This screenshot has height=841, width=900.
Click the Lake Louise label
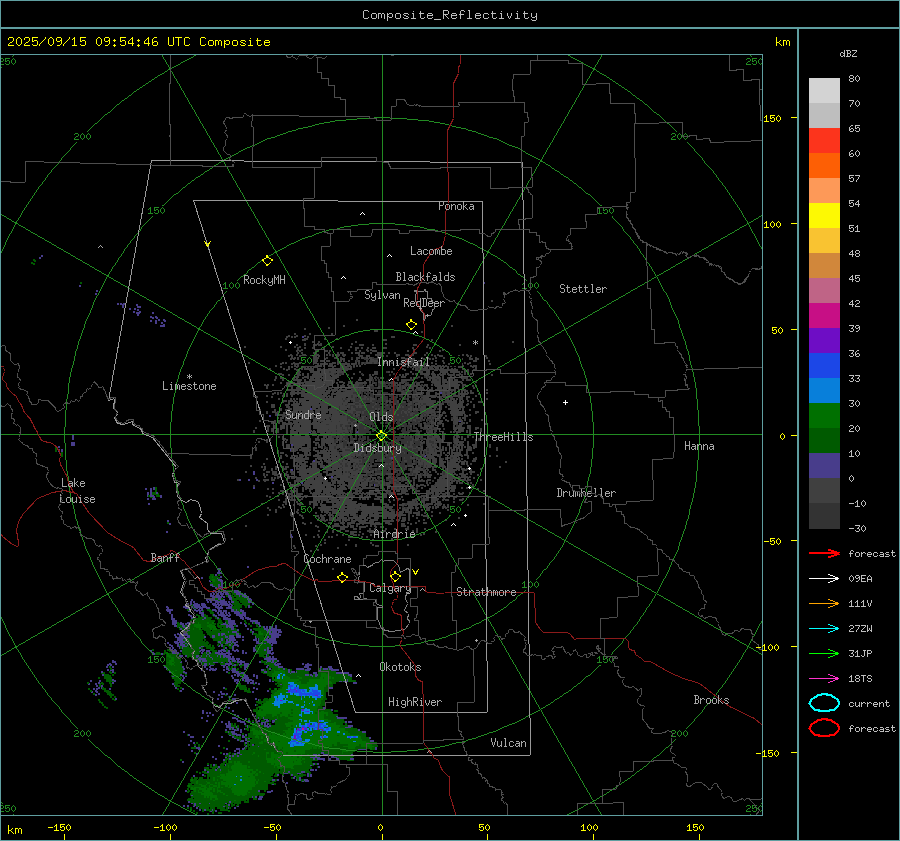[77, 491]
